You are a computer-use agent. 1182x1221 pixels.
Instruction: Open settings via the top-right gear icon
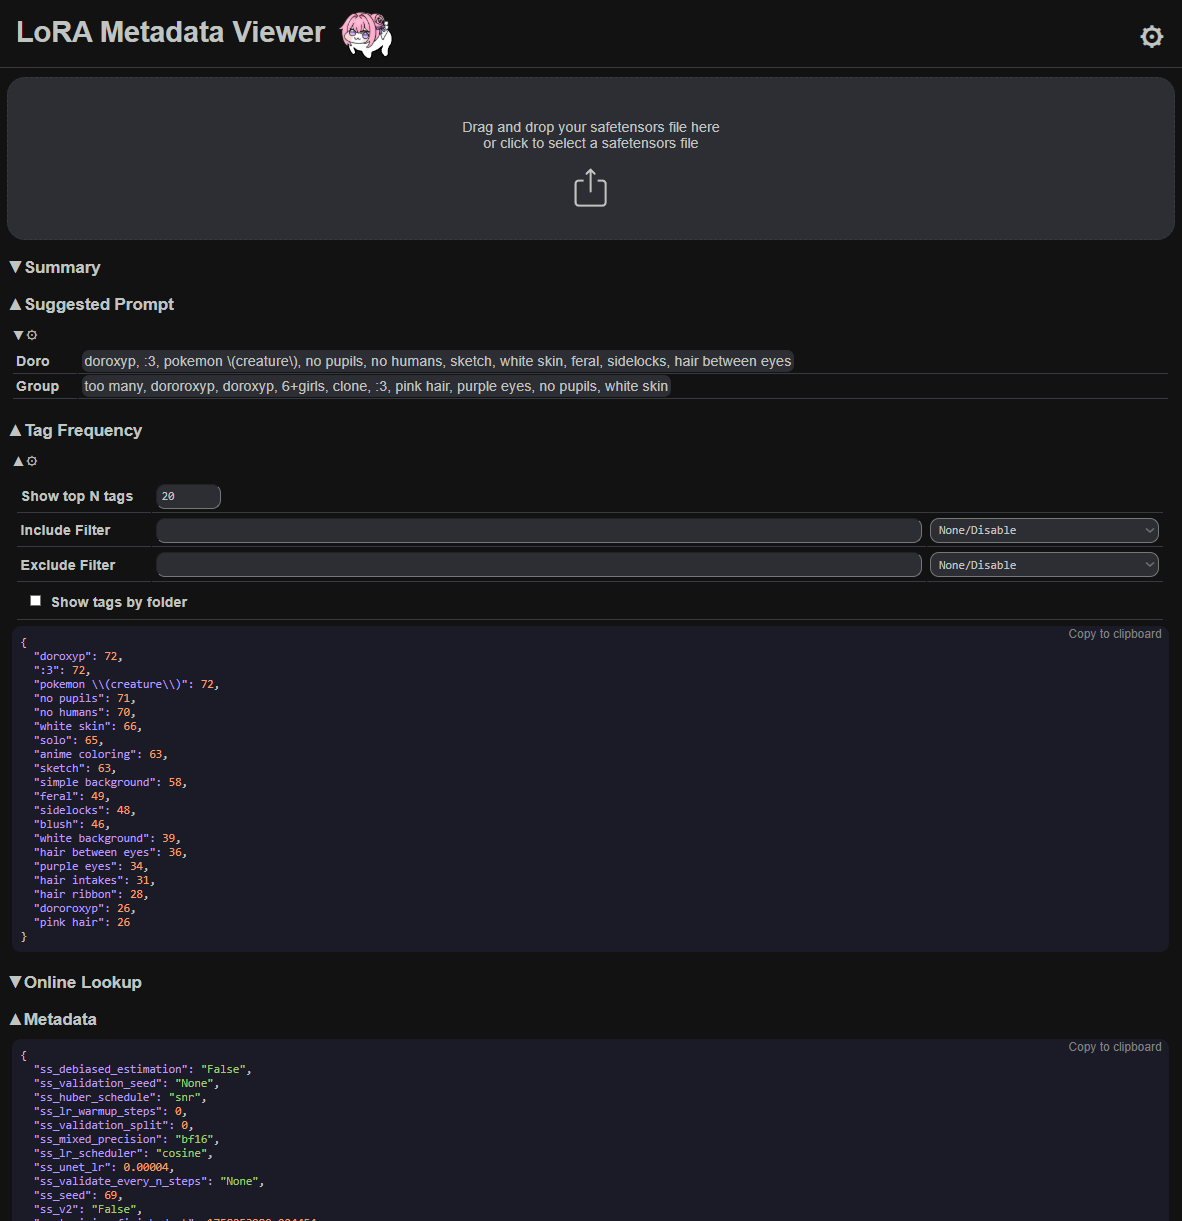(1151, 37)
